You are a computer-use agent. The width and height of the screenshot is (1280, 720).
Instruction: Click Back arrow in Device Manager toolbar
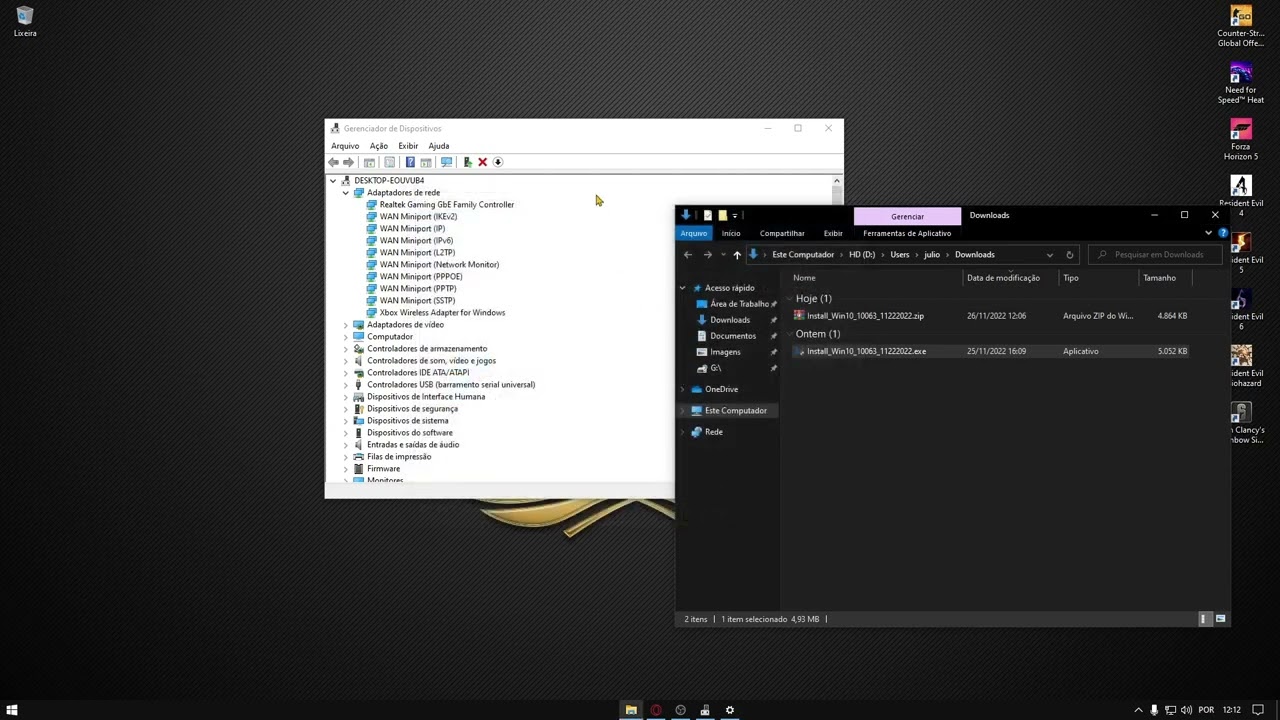[334, 162]
